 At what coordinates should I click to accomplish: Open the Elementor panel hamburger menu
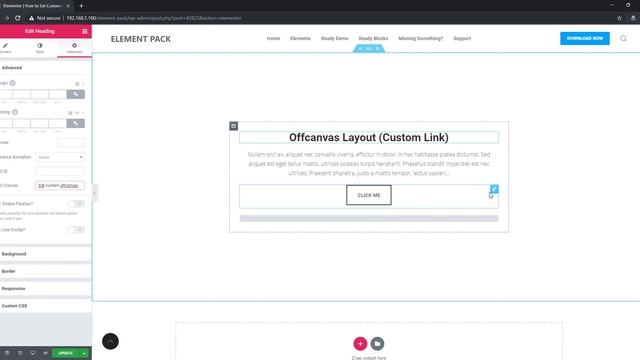pos(84,31)
